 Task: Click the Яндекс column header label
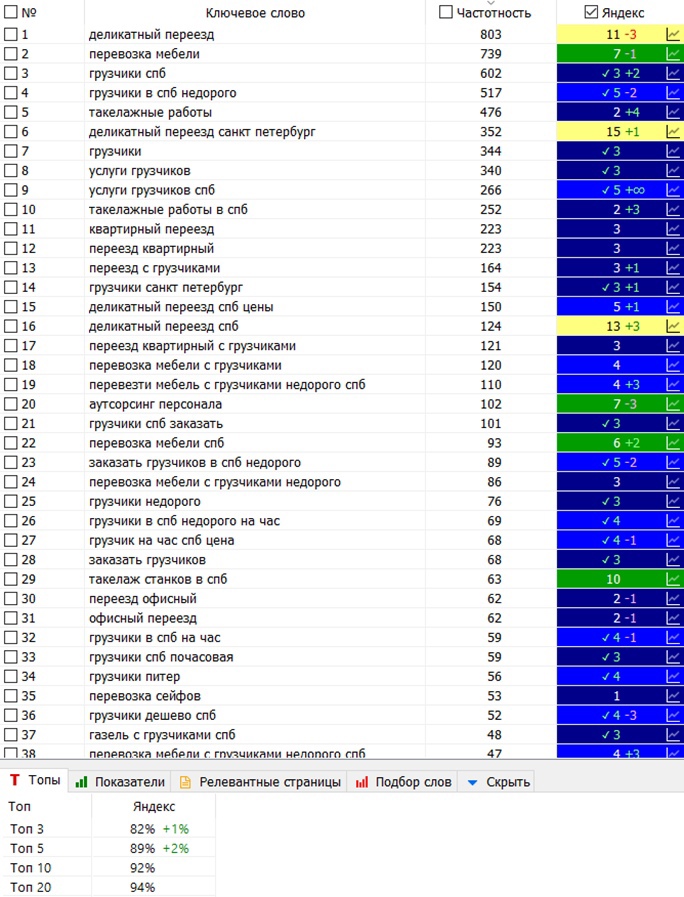(x=623, y=13)
